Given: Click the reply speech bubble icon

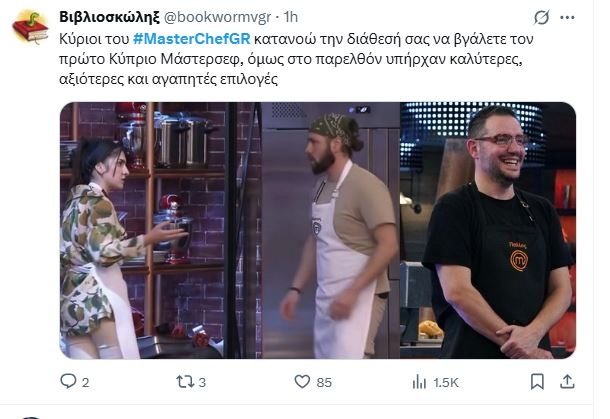Looking at the screenshot, I should click(x=68, y=381).
